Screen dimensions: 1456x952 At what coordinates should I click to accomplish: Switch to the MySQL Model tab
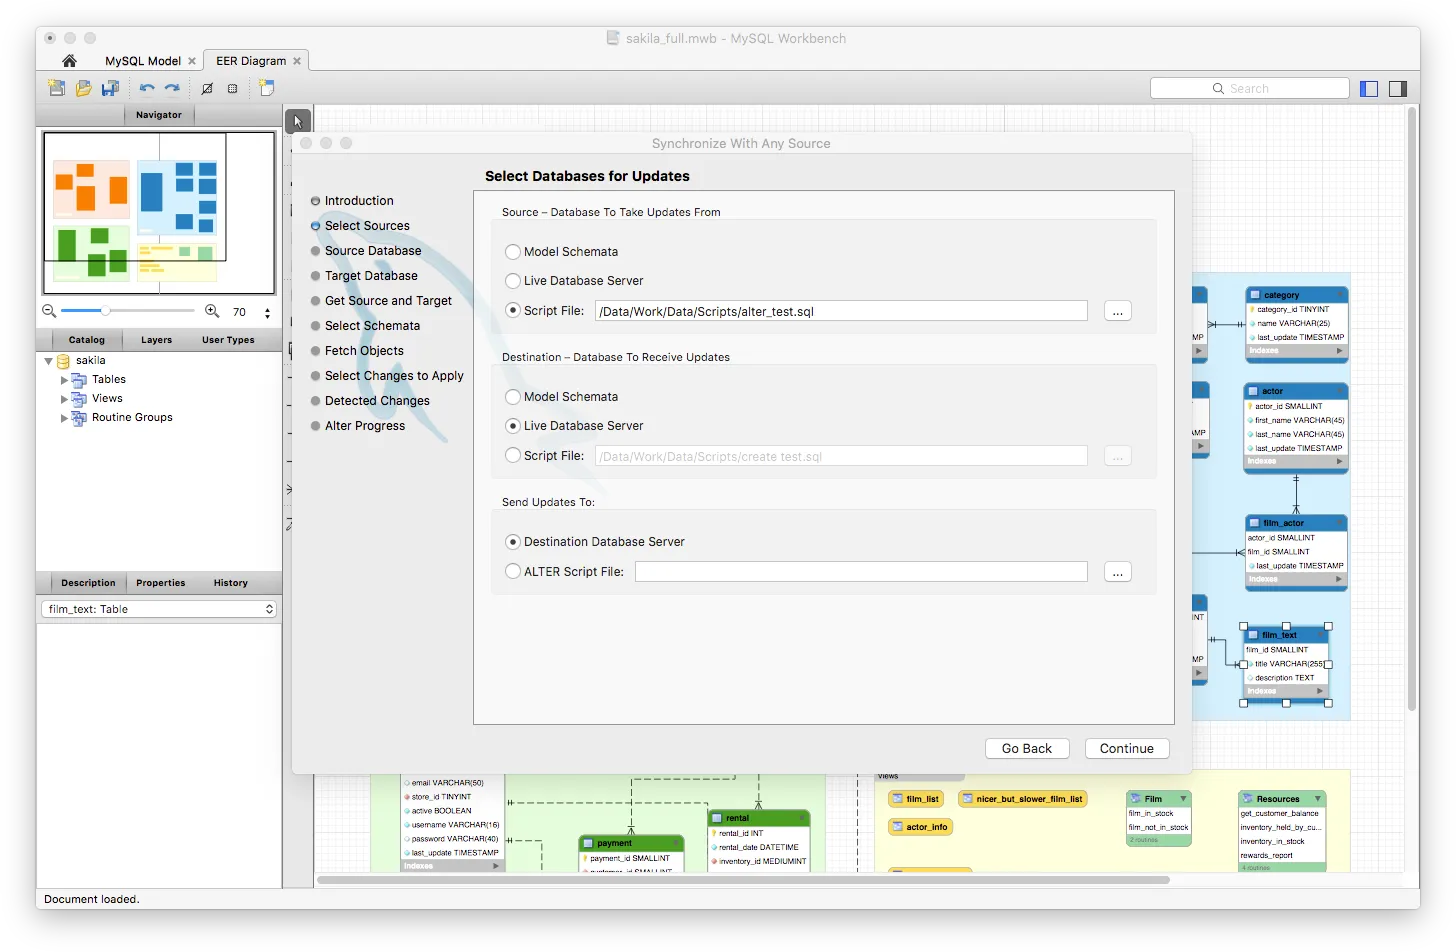(x=143, y=61)
